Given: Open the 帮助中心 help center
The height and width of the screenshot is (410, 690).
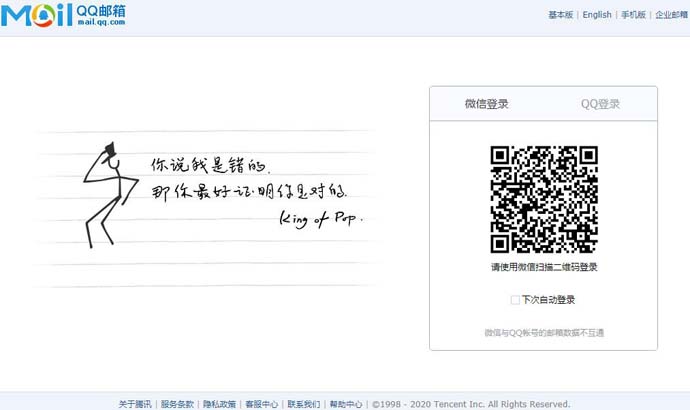Looking at the screenshot, I should point(346,404).
